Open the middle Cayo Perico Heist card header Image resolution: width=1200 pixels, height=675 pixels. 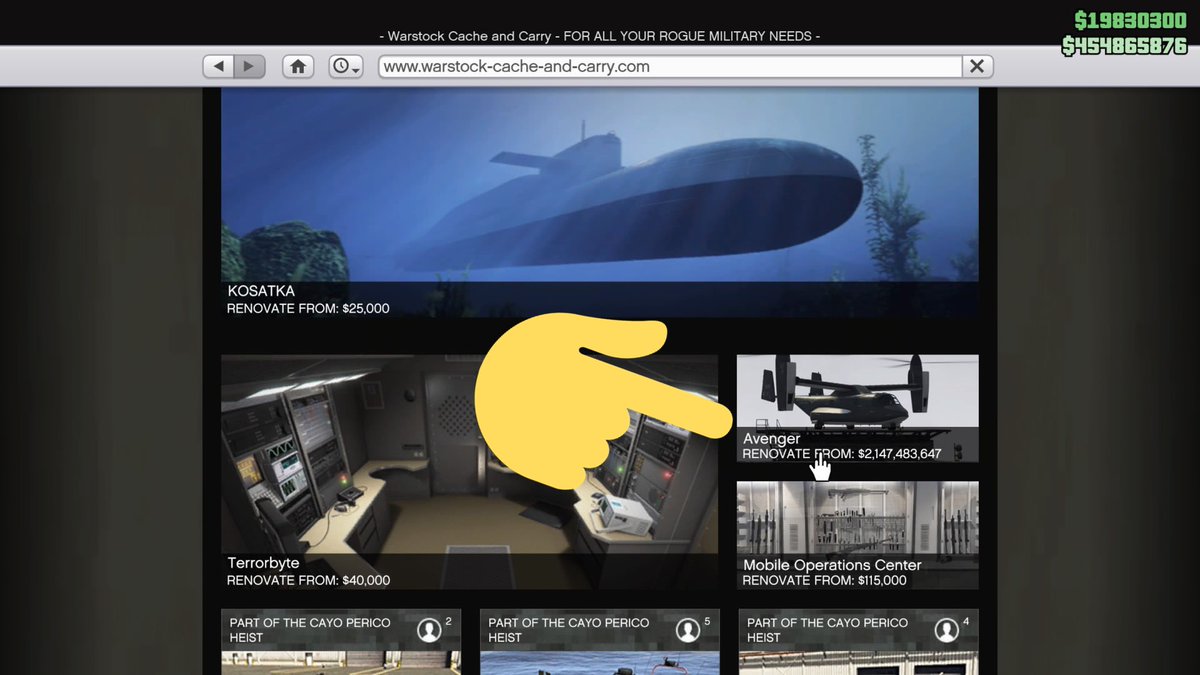[x=600, y=630]
